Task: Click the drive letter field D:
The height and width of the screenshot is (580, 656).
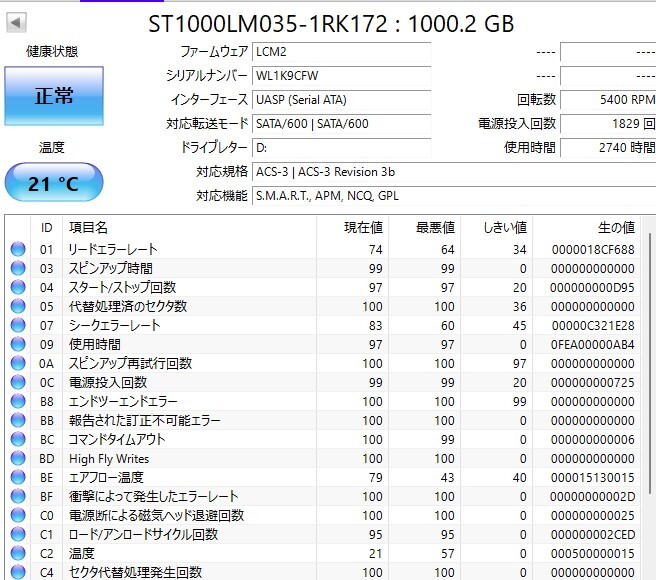Action: [341, 148]
